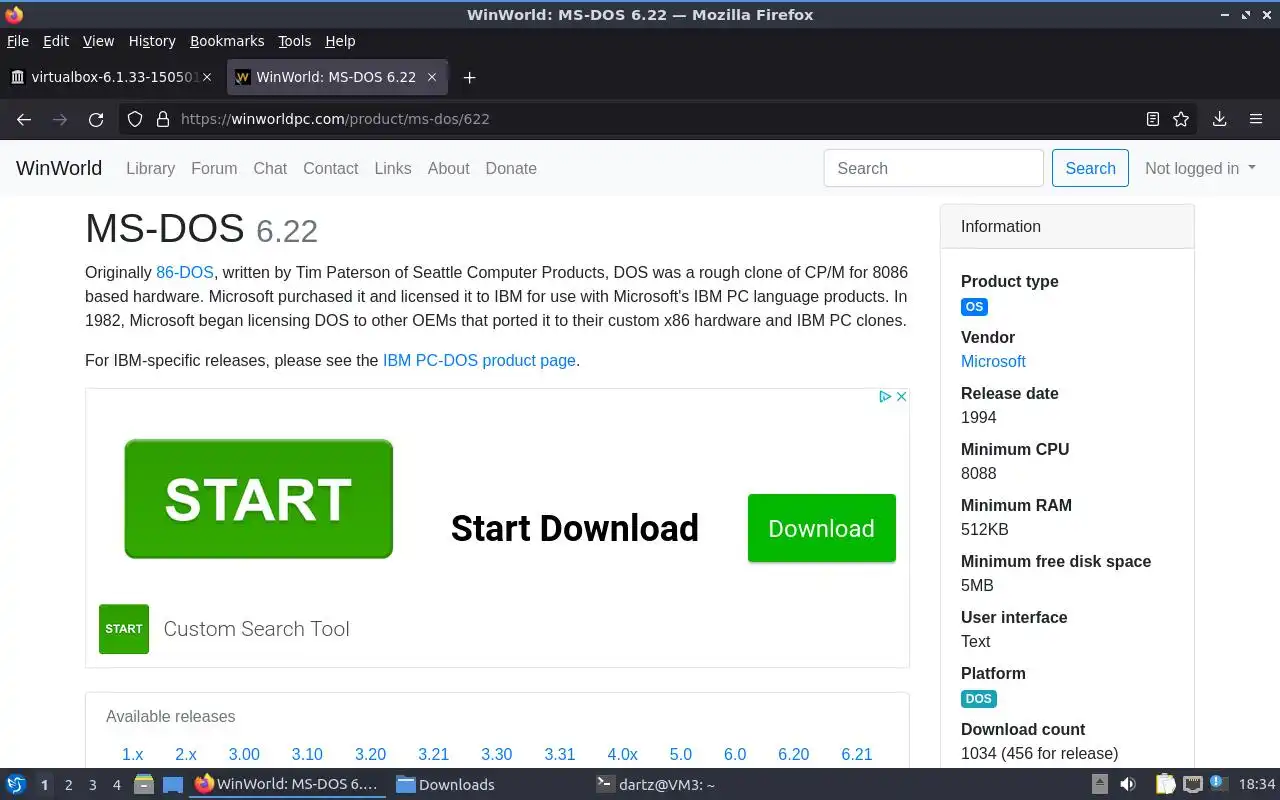Follow the 86-DOS link in description

[x=185, y=272]
